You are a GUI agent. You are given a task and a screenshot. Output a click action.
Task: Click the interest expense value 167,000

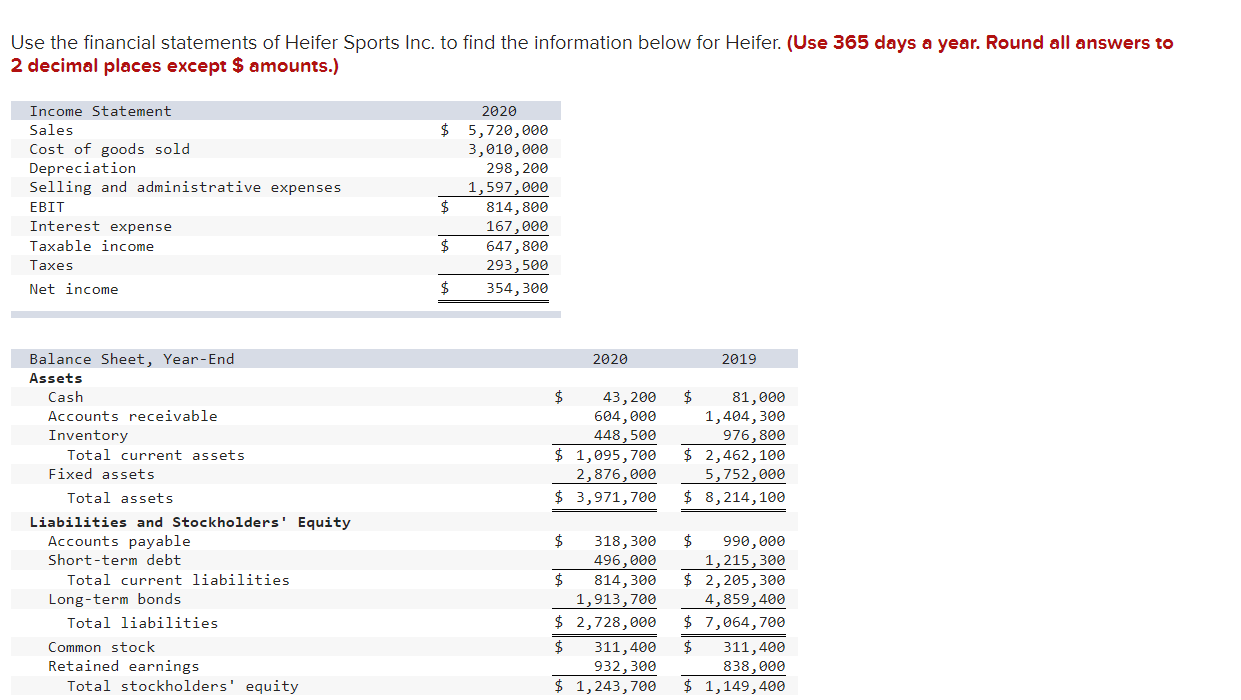coord(517,227)
